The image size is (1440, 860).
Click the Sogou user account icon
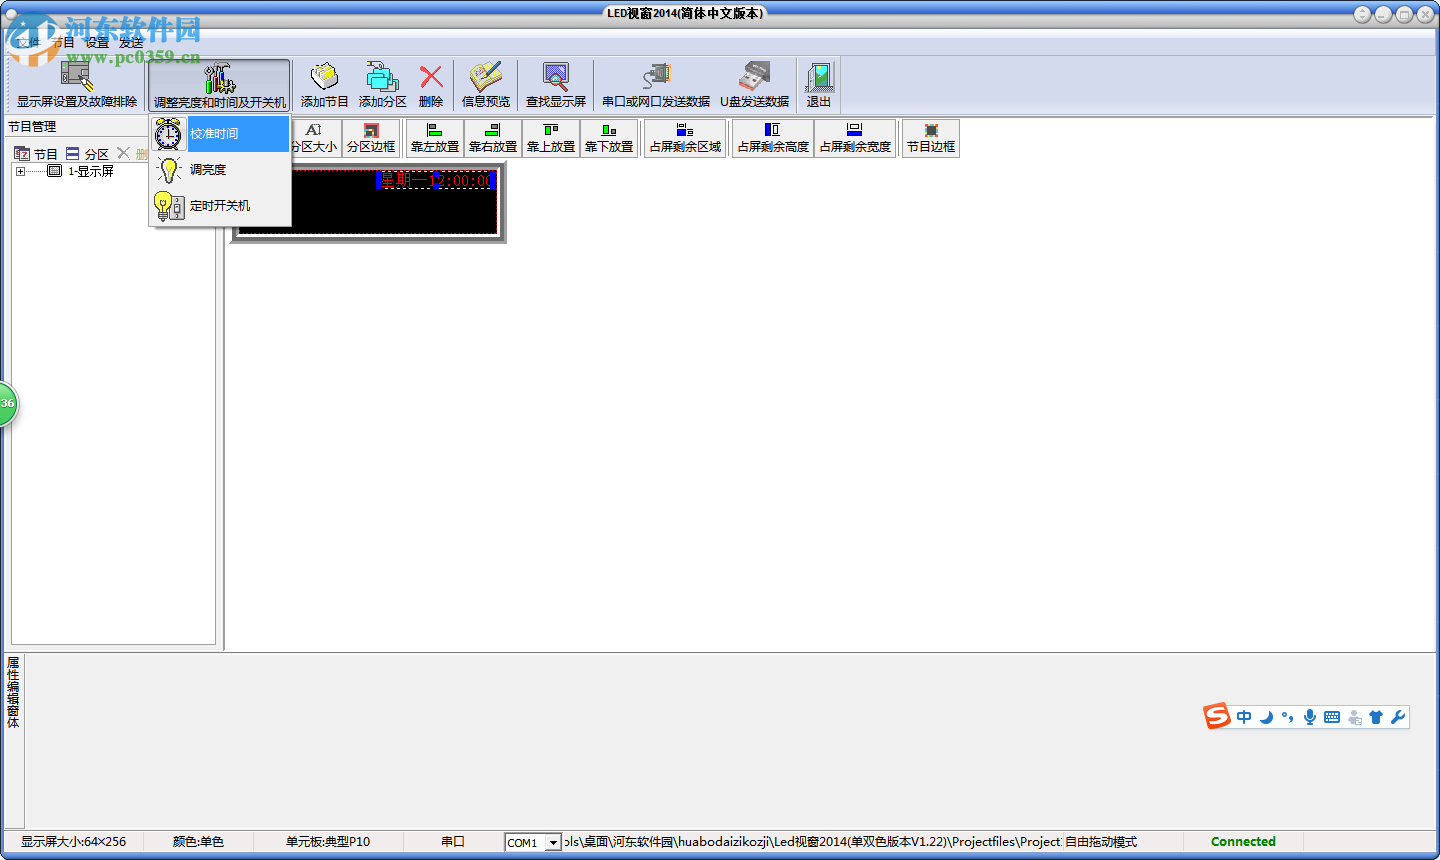click(x=1354, y=717)
